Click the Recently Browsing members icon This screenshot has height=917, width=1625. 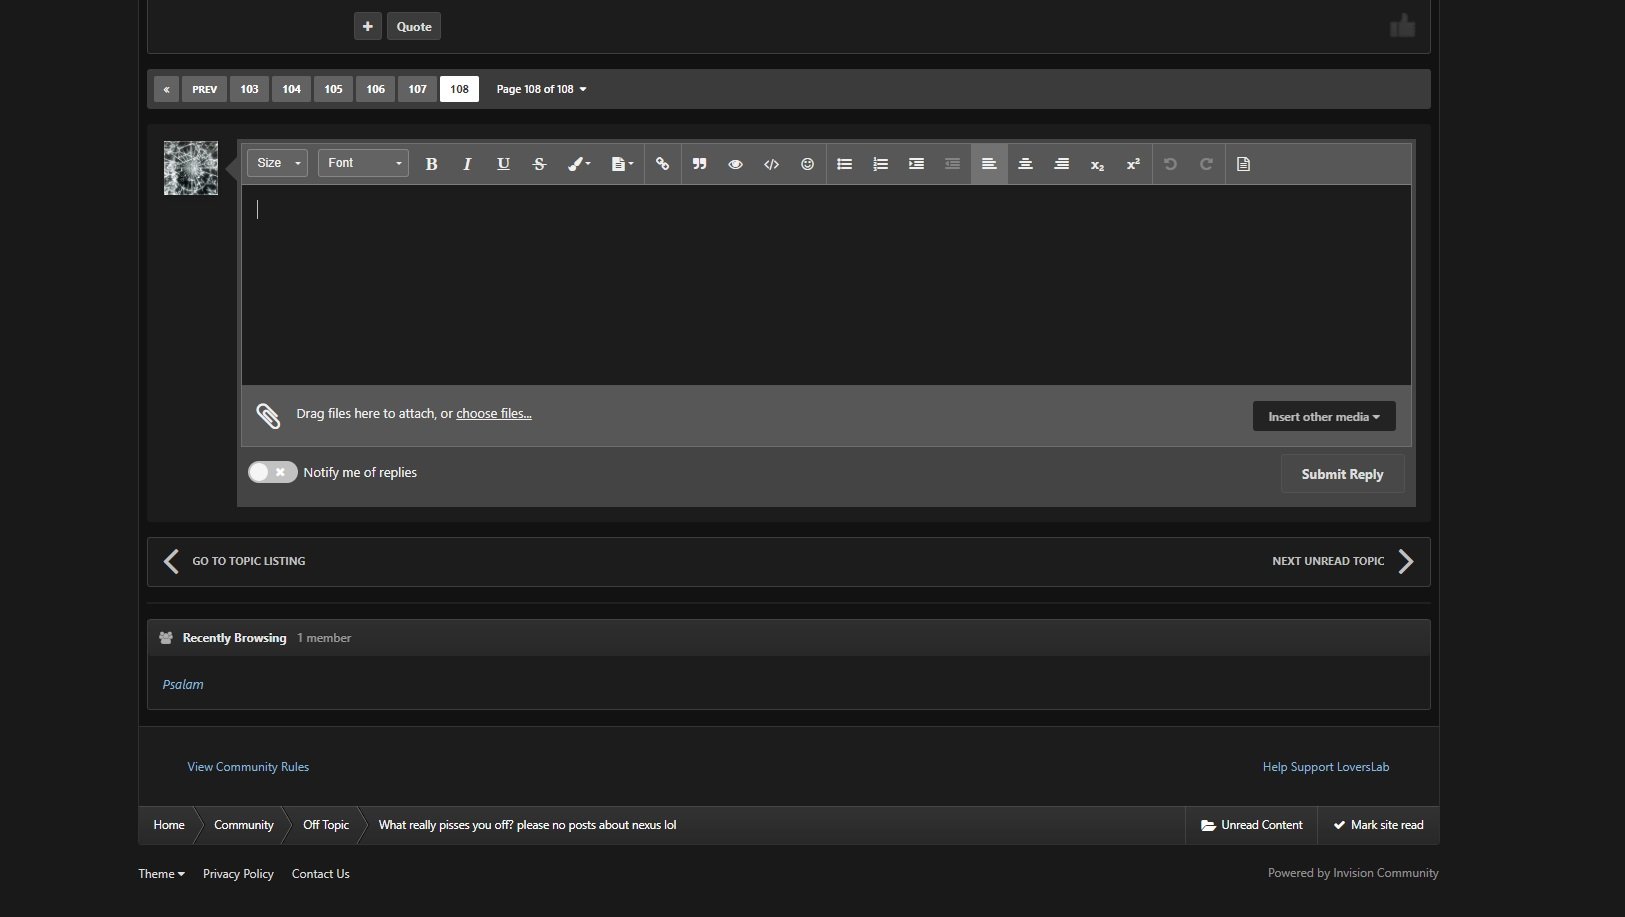click(166, 638)
